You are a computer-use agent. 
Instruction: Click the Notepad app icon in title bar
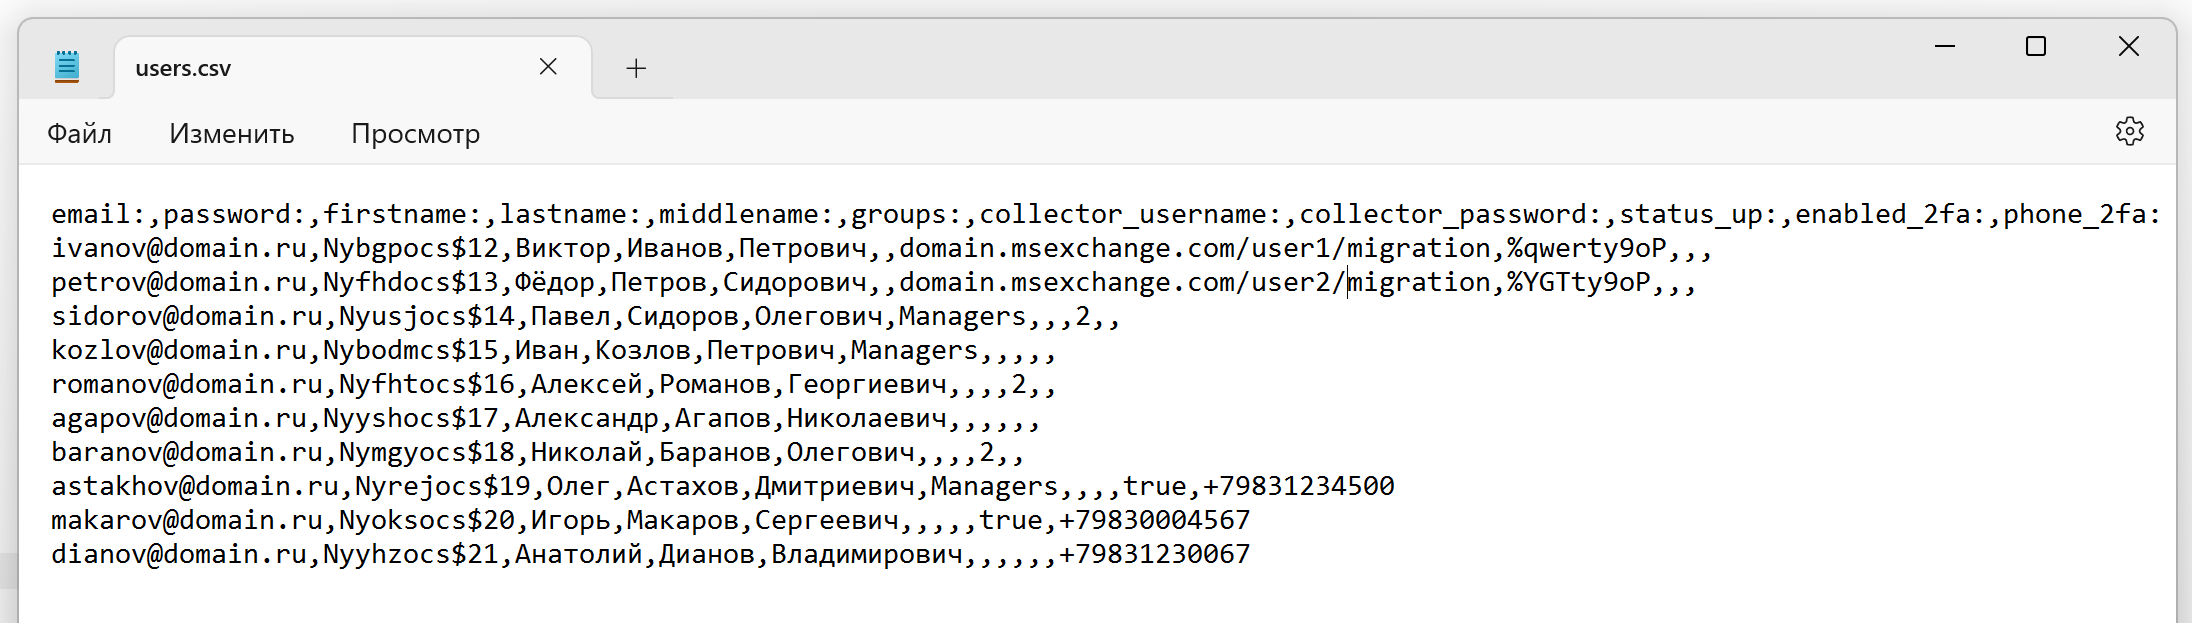tap(67, 67)
